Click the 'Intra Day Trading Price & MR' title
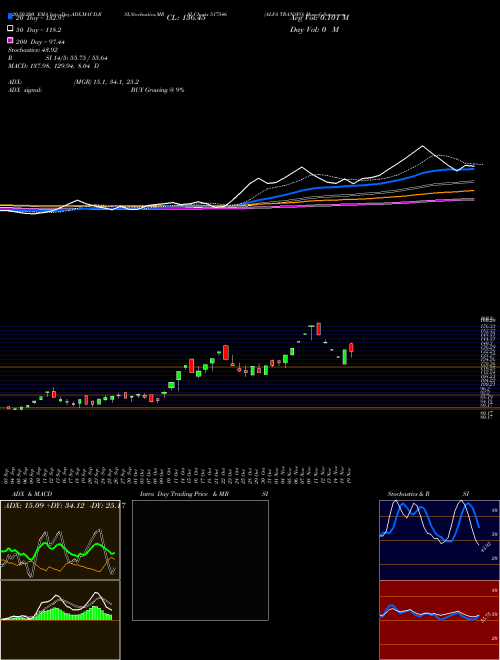The height and width of the screenshot is (660, 500). (x=184, y=494)
